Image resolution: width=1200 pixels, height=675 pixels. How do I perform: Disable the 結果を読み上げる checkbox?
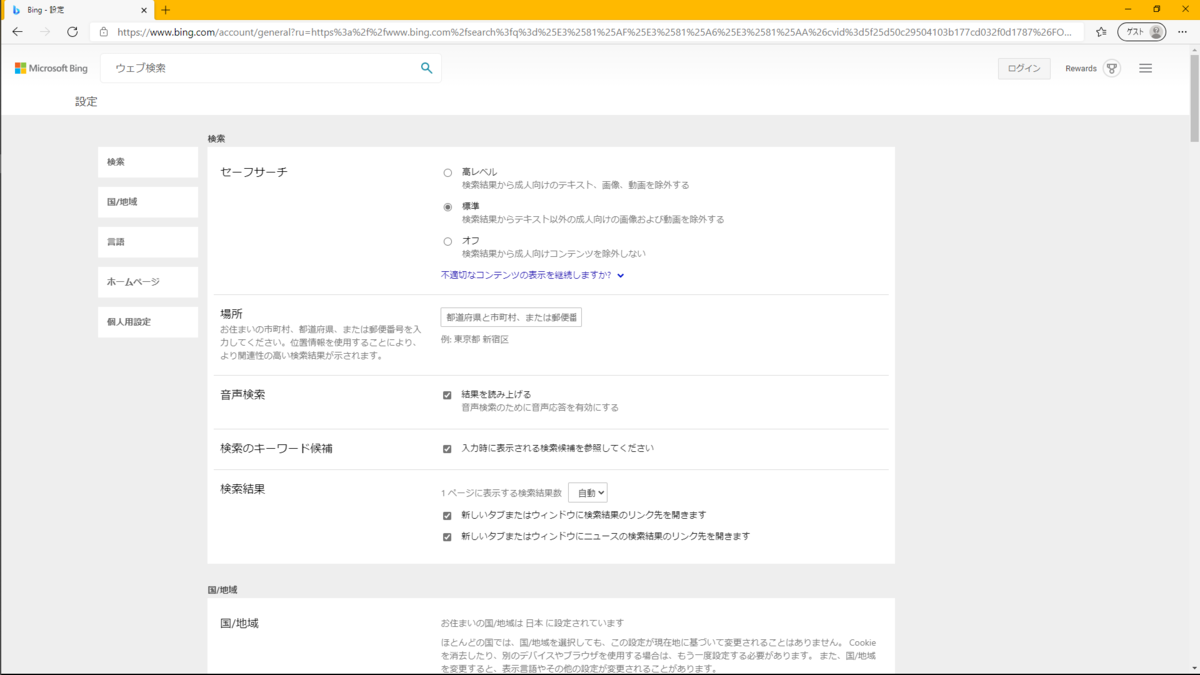click(448, 393)
